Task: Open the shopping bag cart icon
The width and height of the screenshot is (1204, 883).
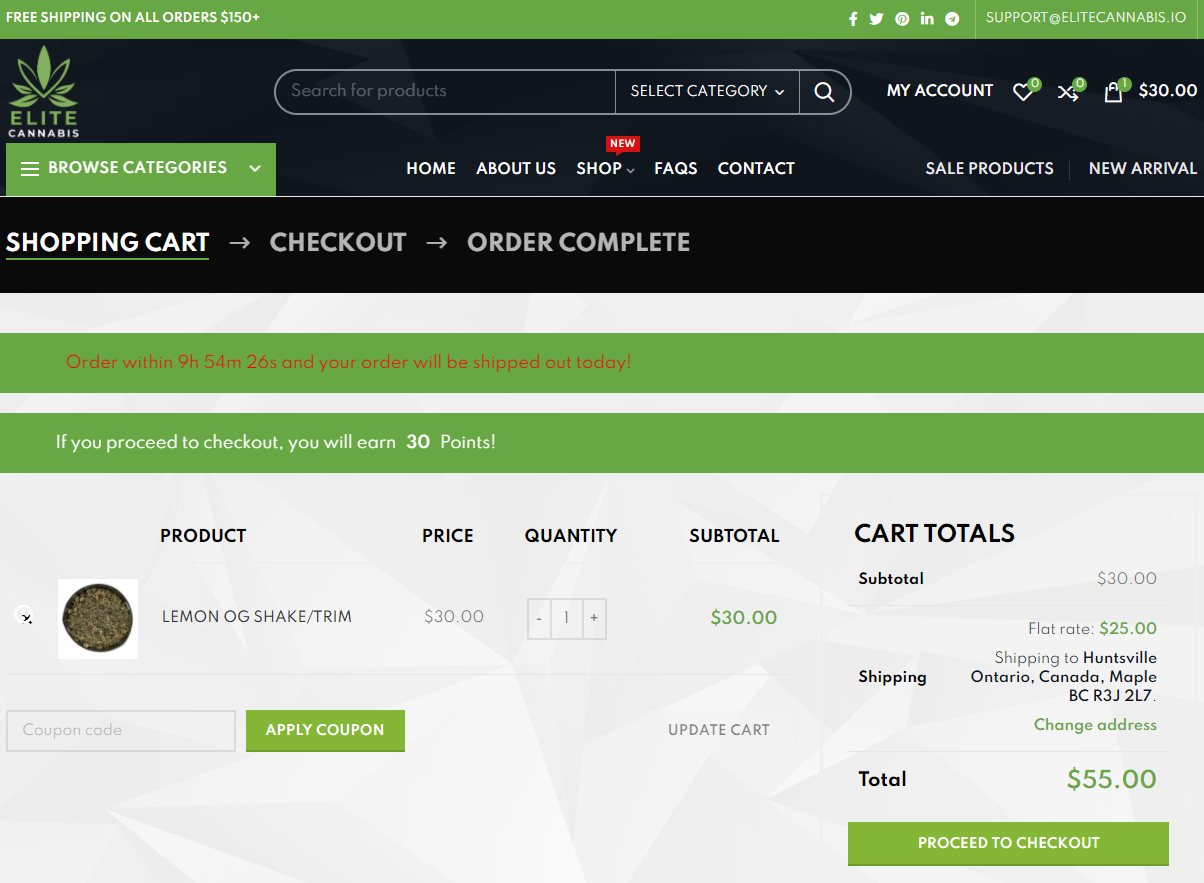Action: pos(1113,92)
